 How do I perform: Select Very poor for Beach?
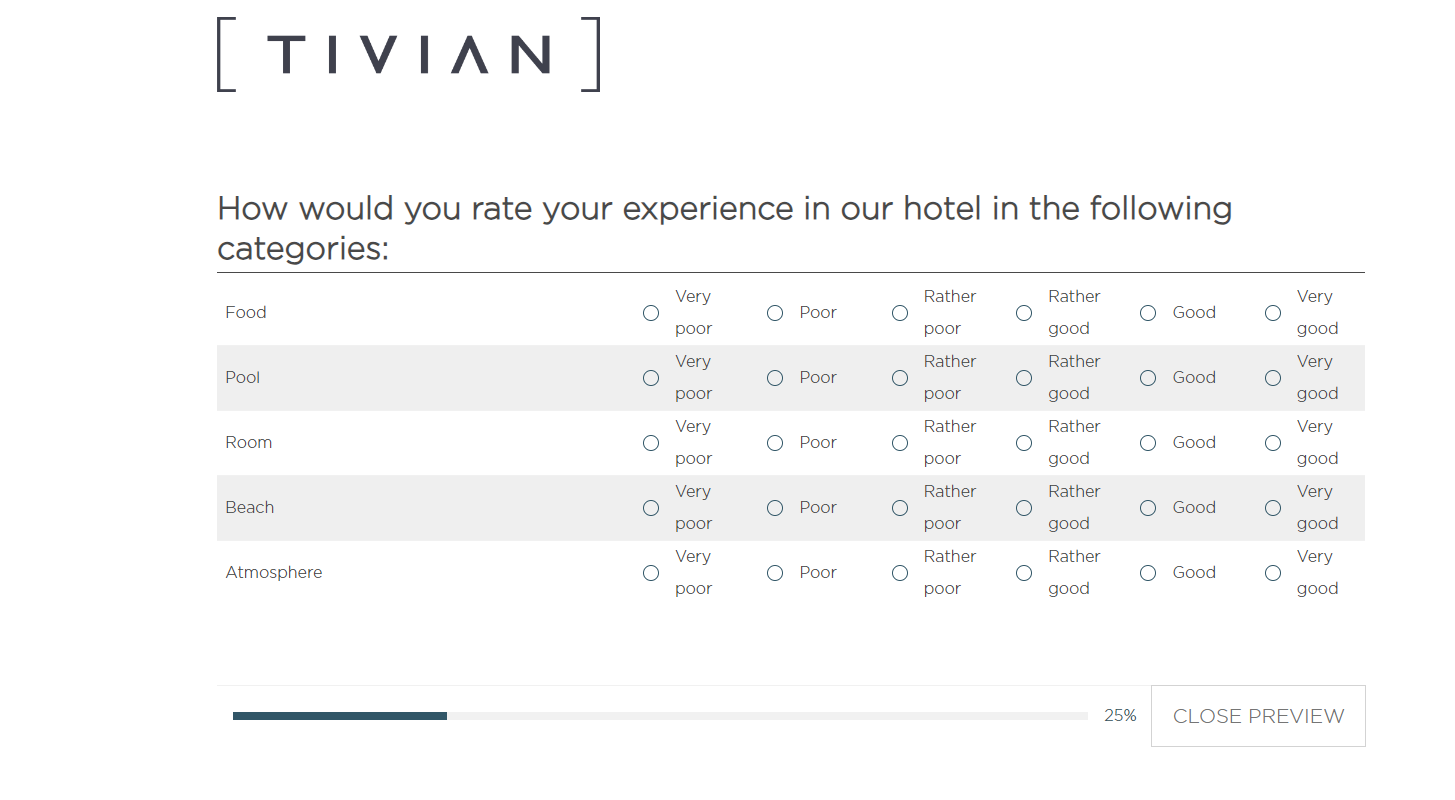(x=651, y=508)
